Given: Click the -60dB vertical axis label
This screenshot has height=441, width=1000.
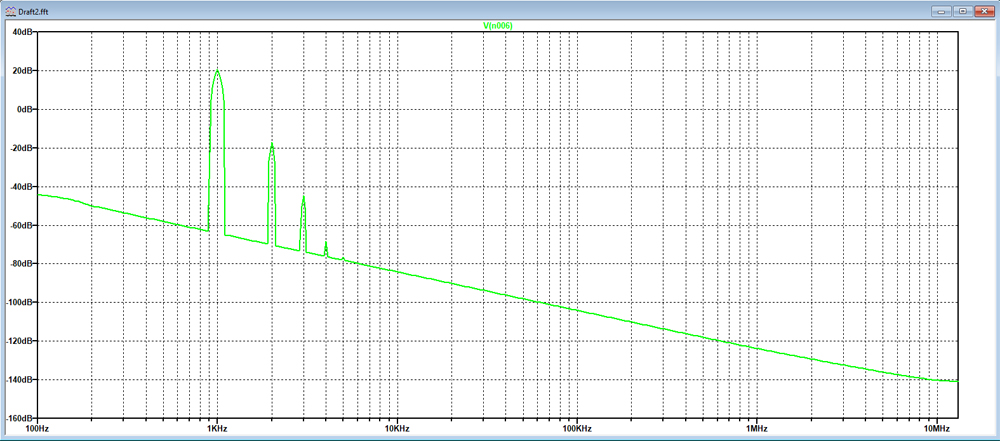Looking at the screenshot, I should [x=21, y=225].
